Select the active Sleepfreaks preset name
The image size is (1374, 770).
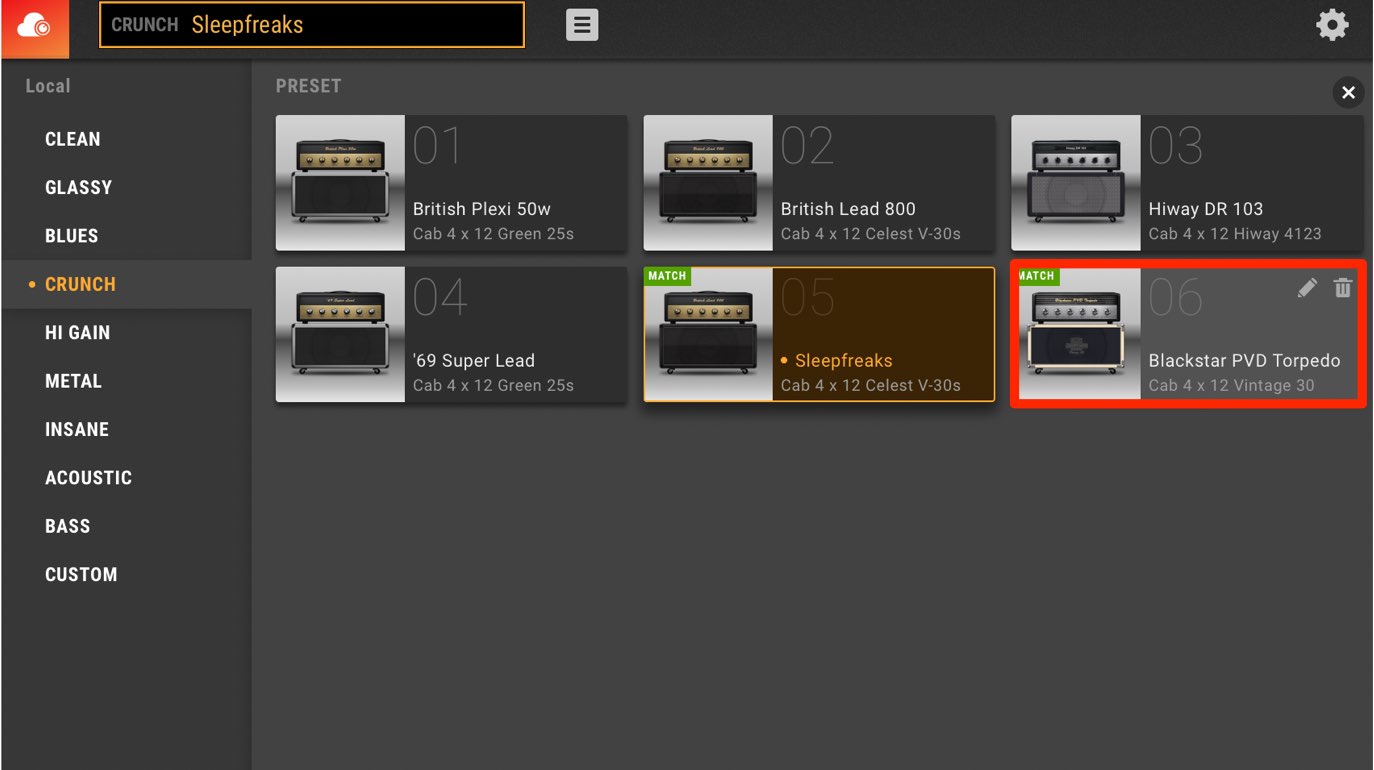pyautogui.click(x=843, y=361)
